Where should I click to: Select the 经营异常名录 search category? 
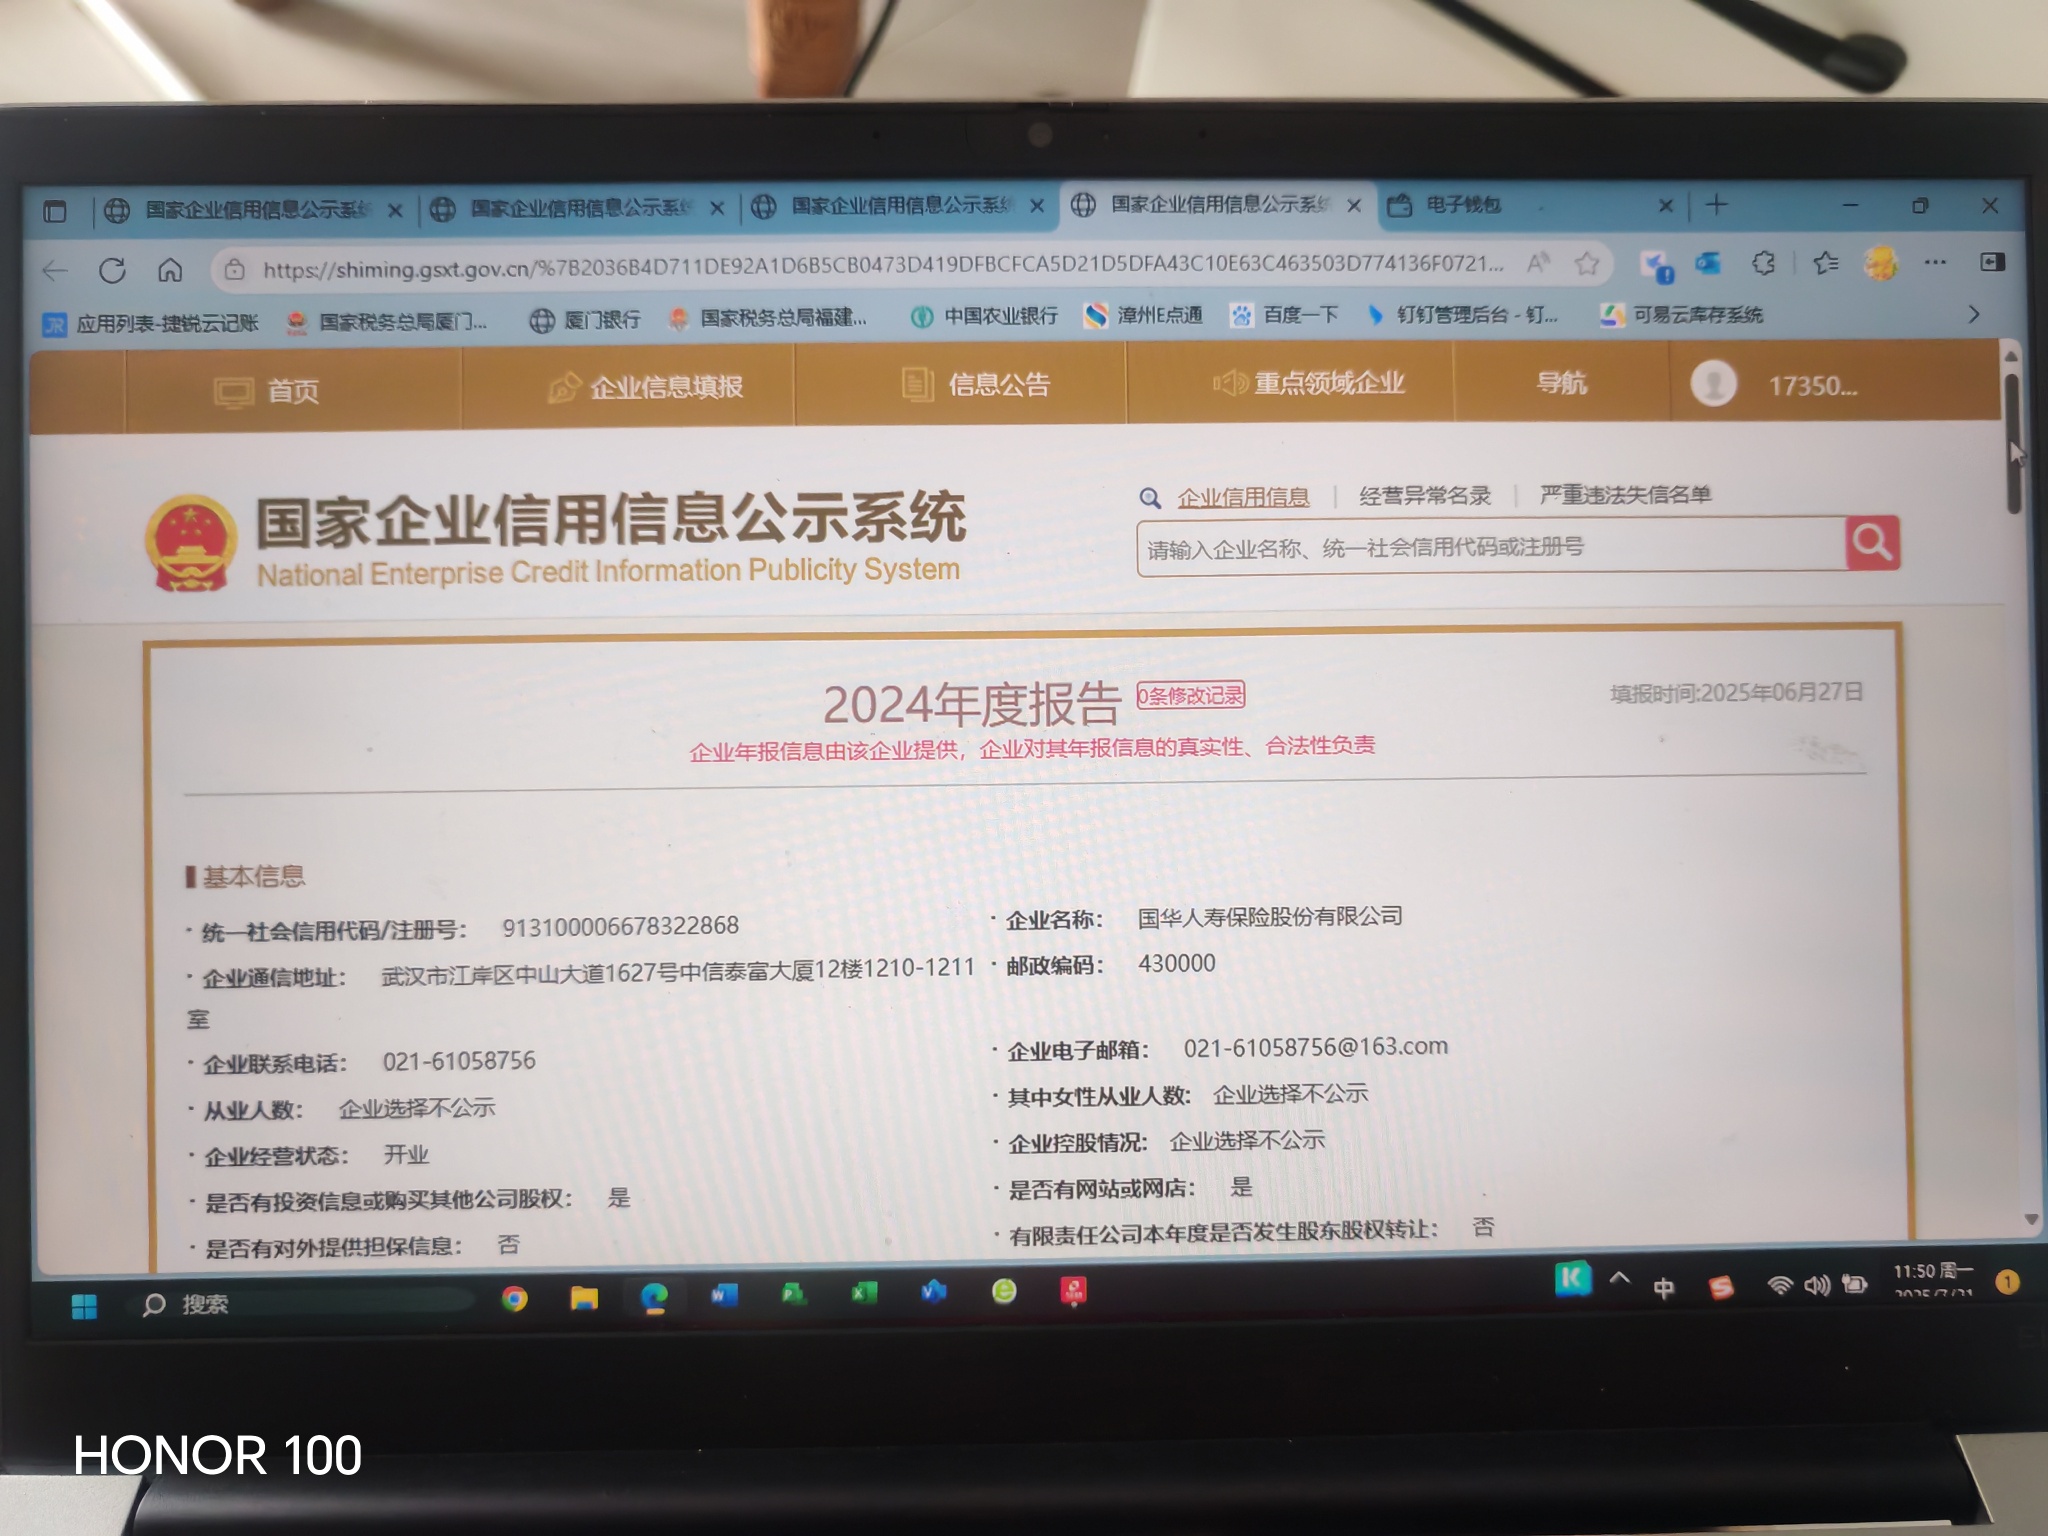(1424, 495)
